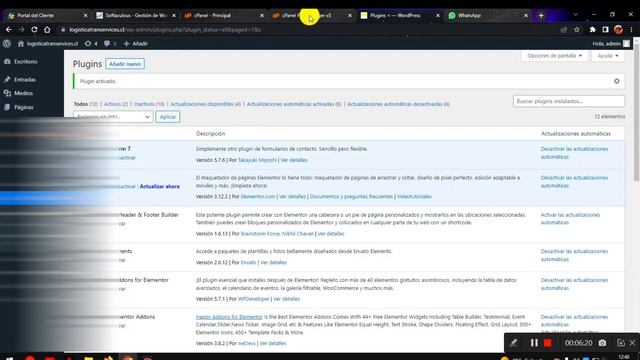
Task: Expand Opciones de pantalla panel
Action: click(x=554, y=56)
